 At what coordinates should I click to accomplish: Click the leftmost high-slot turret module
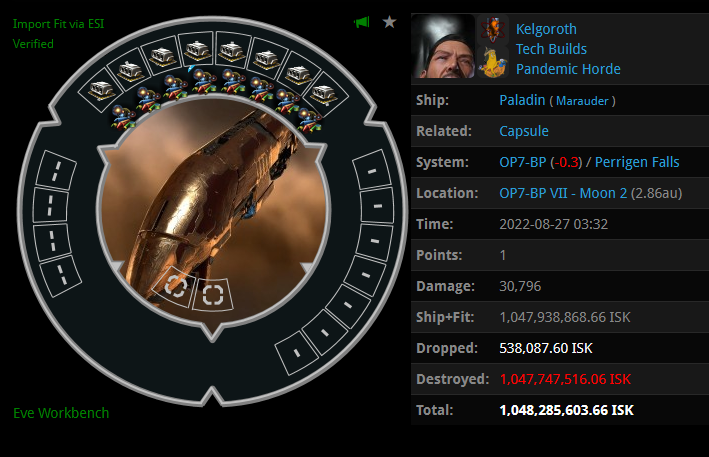tap(101, 90)
